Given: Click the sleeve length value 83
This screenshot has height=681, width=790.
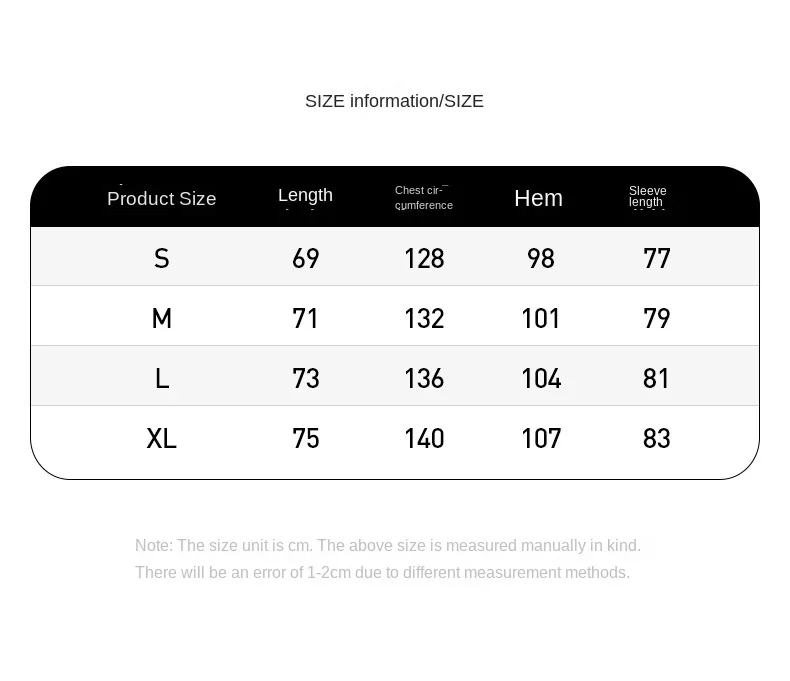Looking at the screenshot, I should 656,438.
